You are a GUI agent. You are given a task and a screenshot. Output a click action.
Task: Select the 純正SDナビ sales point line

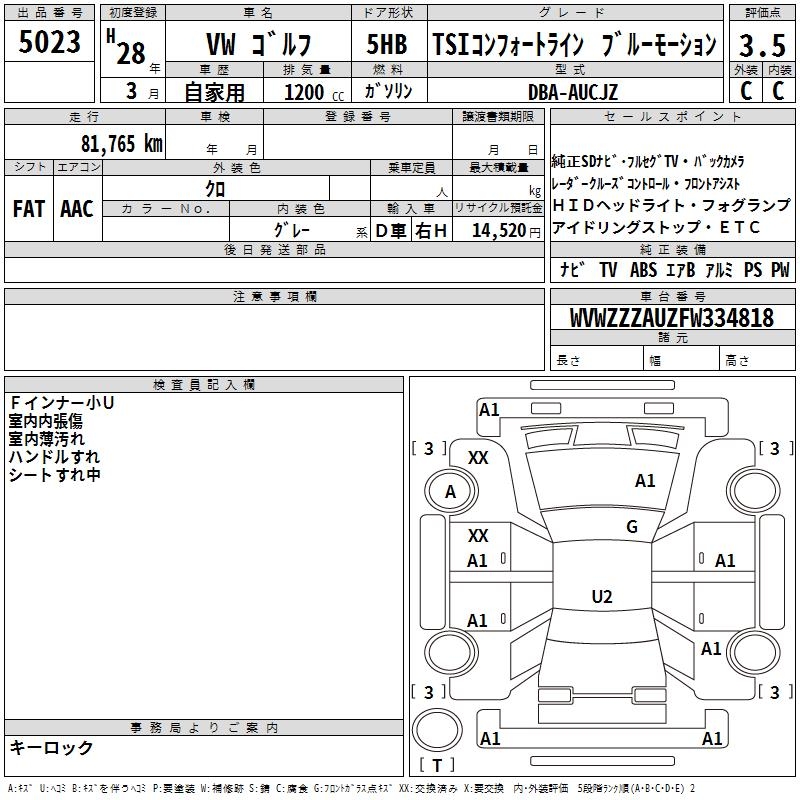click(647, 161)
